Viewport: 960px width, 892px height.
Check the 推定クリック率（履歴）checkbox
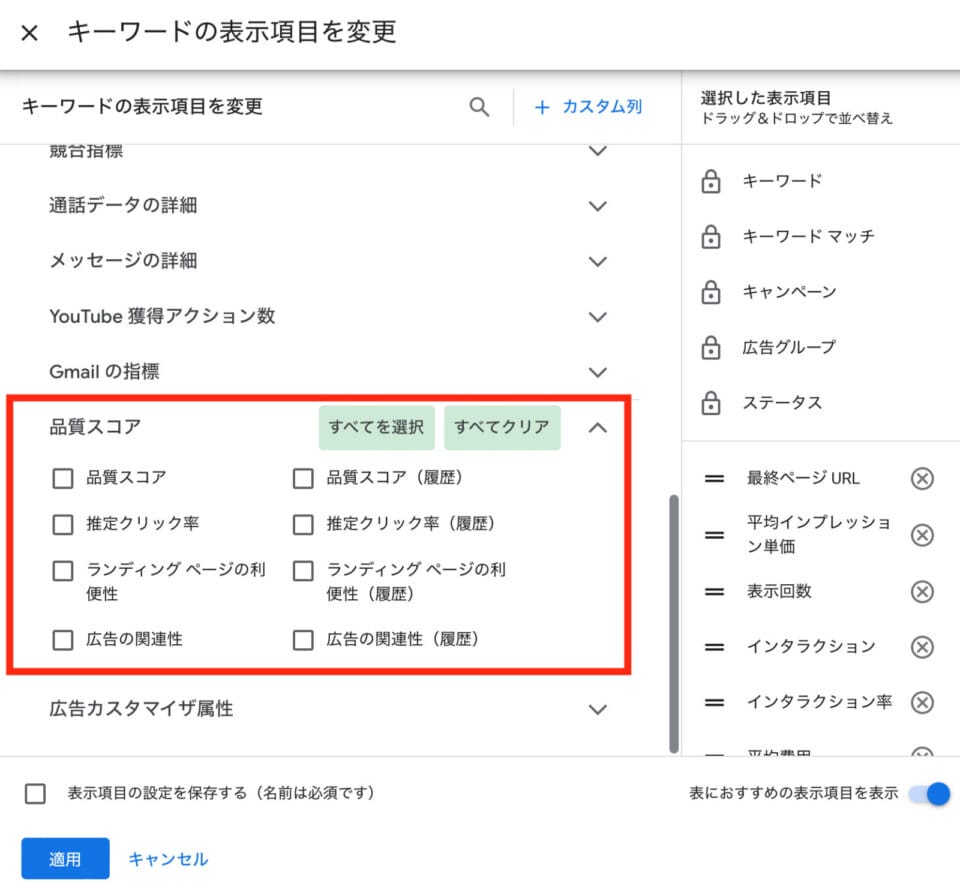pos(303,524)
